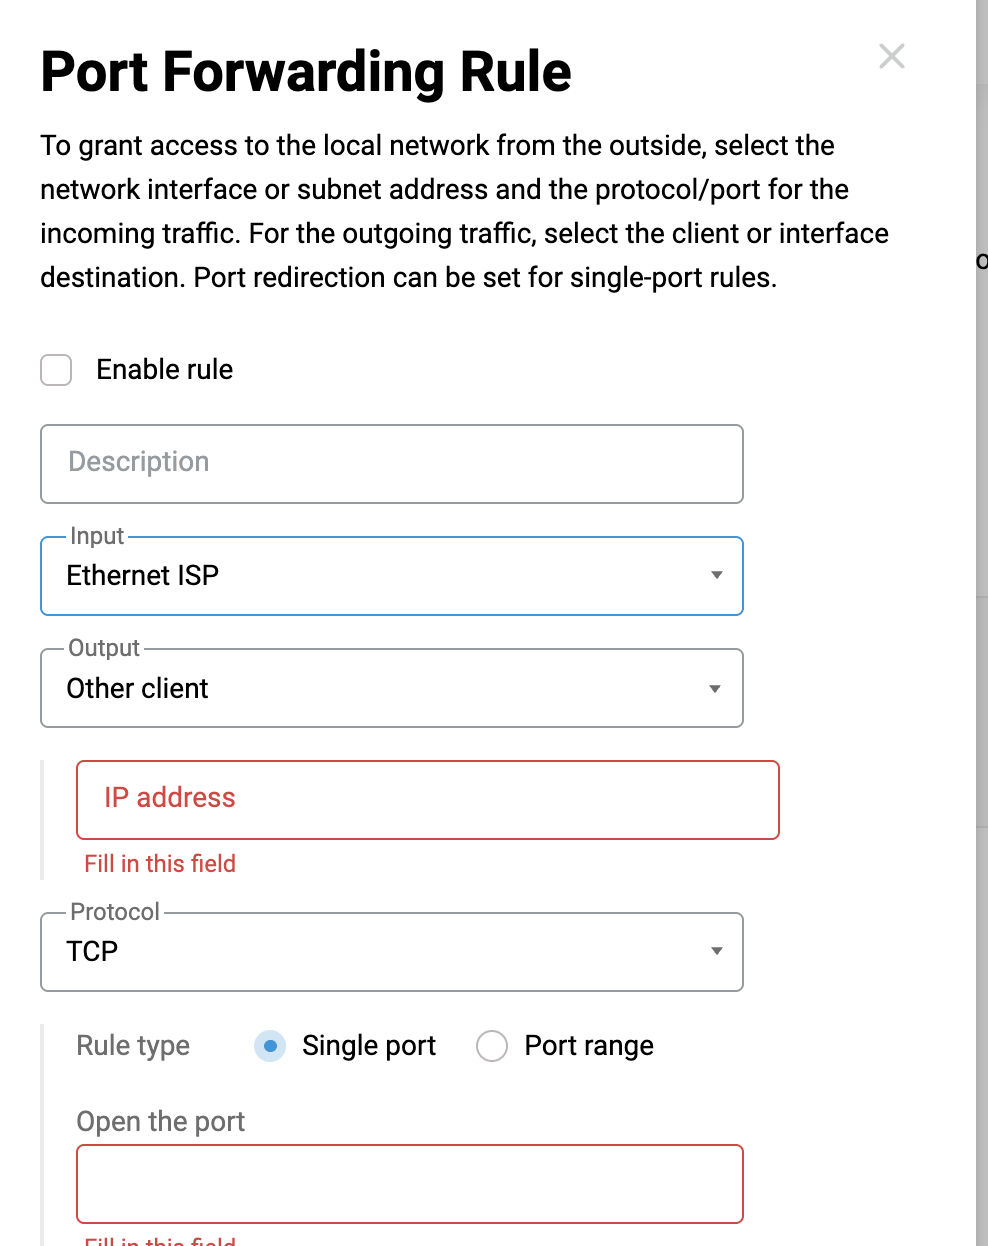The width and height of the screenshot is (988, 1246).
Task: Select the Single port radio button
Action: [x=270, y=1046]
